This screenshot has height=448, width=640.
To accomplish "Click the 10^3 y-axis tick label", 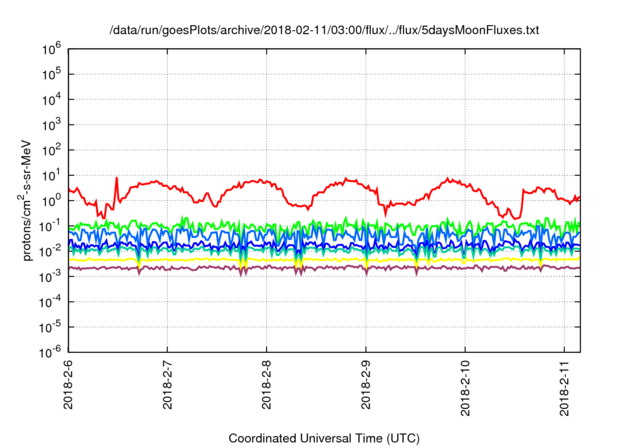I will [x=51, y=126].
